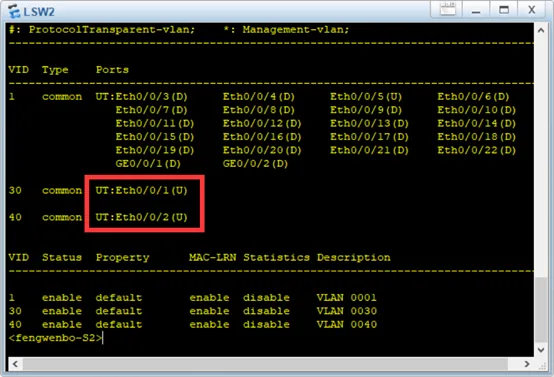The width and height of the screenshot is (554, 377).
Task: Click the Eth0/0/7(D) port entry
Action: pyautogui.click(x=152, y=110)
